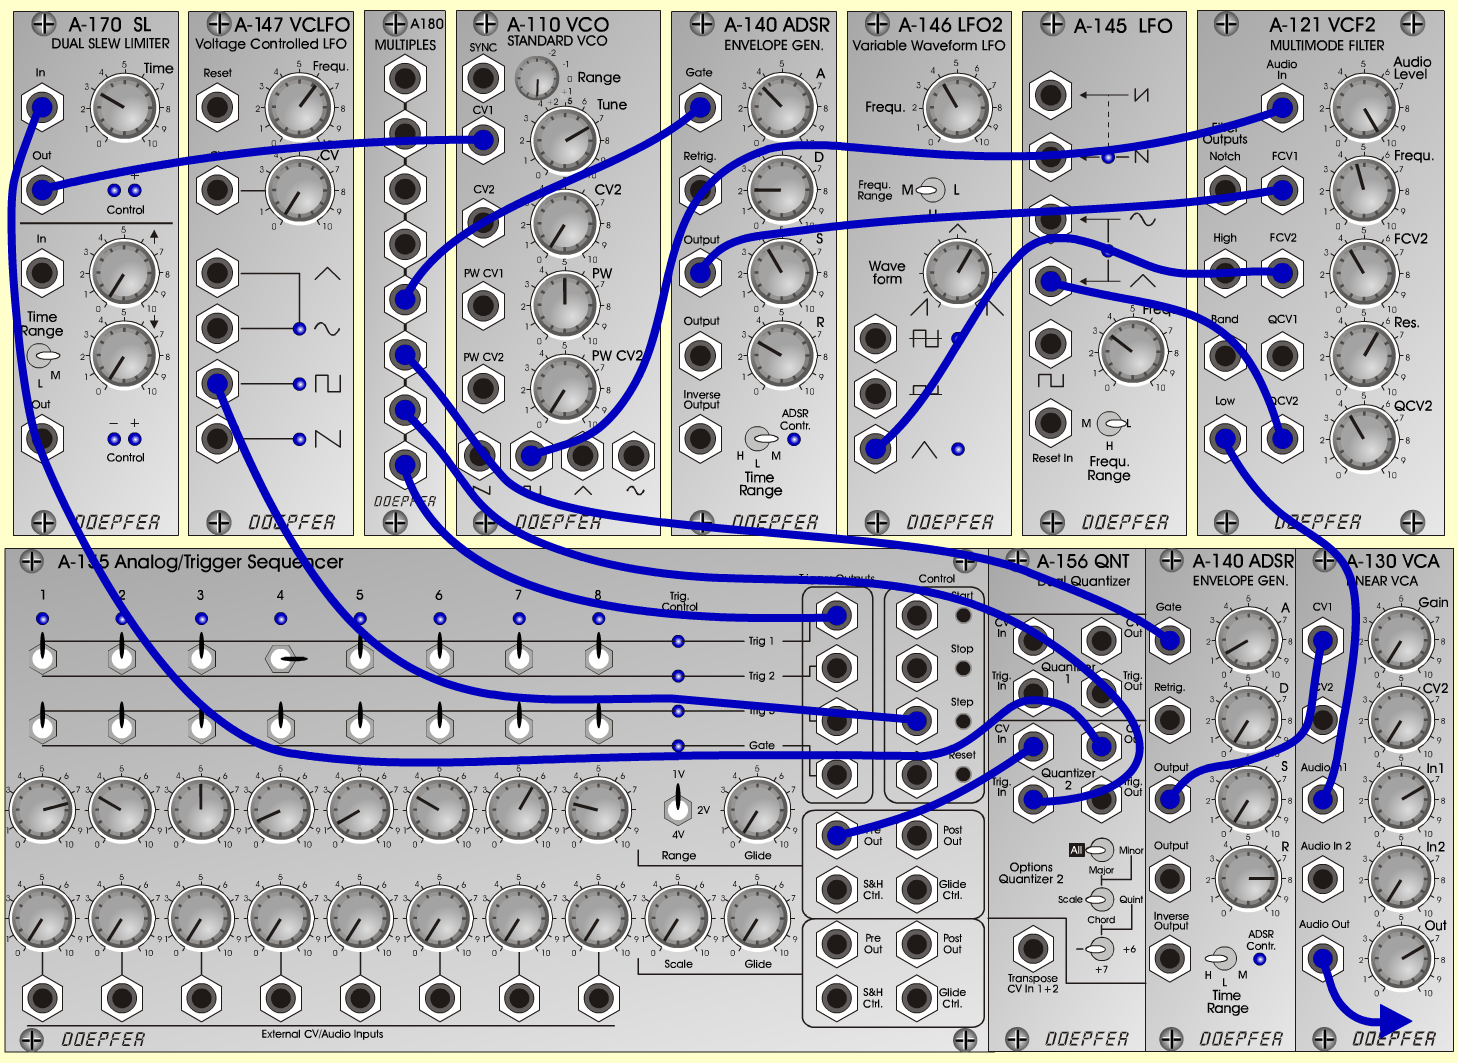Click Inverse Output jack on the upper A-140 ADSR
Viewport: 1458px width, 1063px height.
tap(700, 438)
